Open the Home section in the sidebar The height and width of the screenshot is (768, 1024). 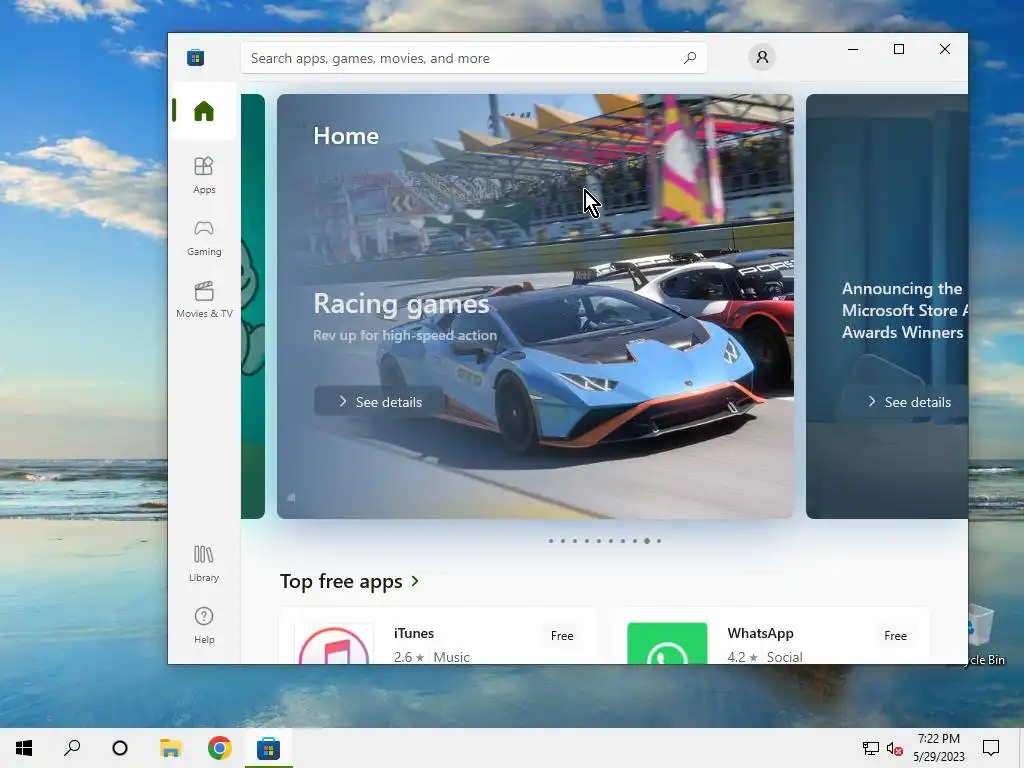click(x=204, y=111)
